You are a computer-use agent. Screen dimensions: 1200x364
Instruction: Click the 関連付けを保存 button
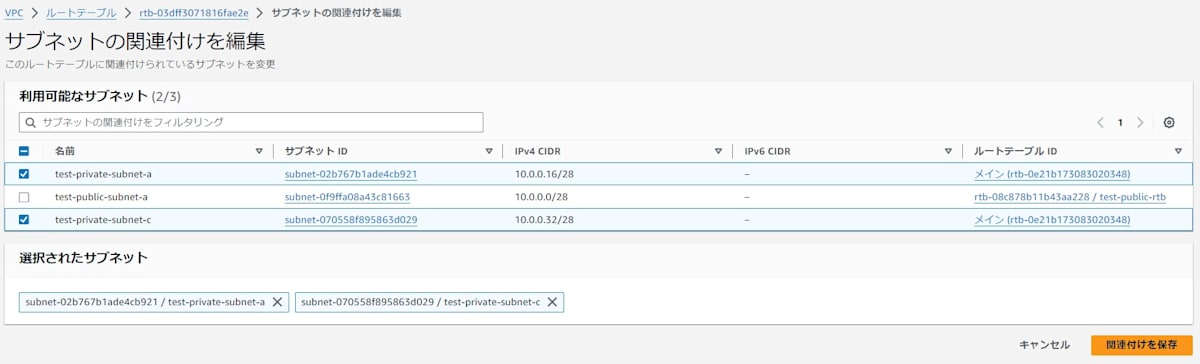click(x=1141, y=345)
